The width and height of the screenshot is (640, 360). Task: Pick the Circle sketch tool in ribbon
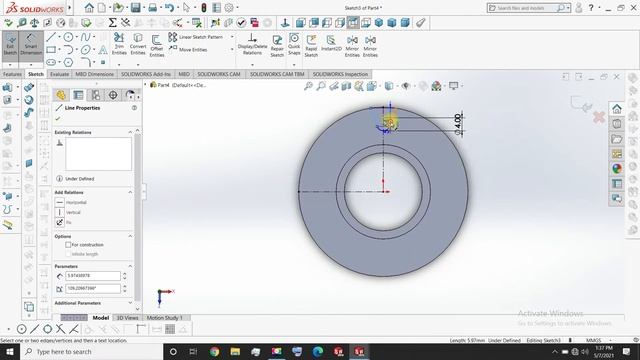[68, 37]
